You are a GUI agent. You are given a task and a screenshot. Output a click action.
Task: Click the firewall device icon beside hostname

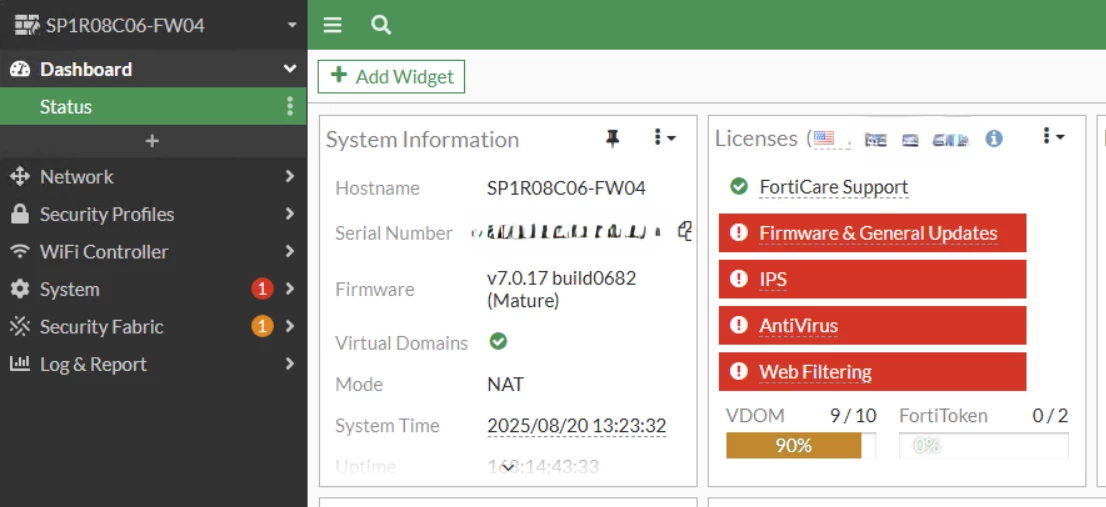point(27,25)
